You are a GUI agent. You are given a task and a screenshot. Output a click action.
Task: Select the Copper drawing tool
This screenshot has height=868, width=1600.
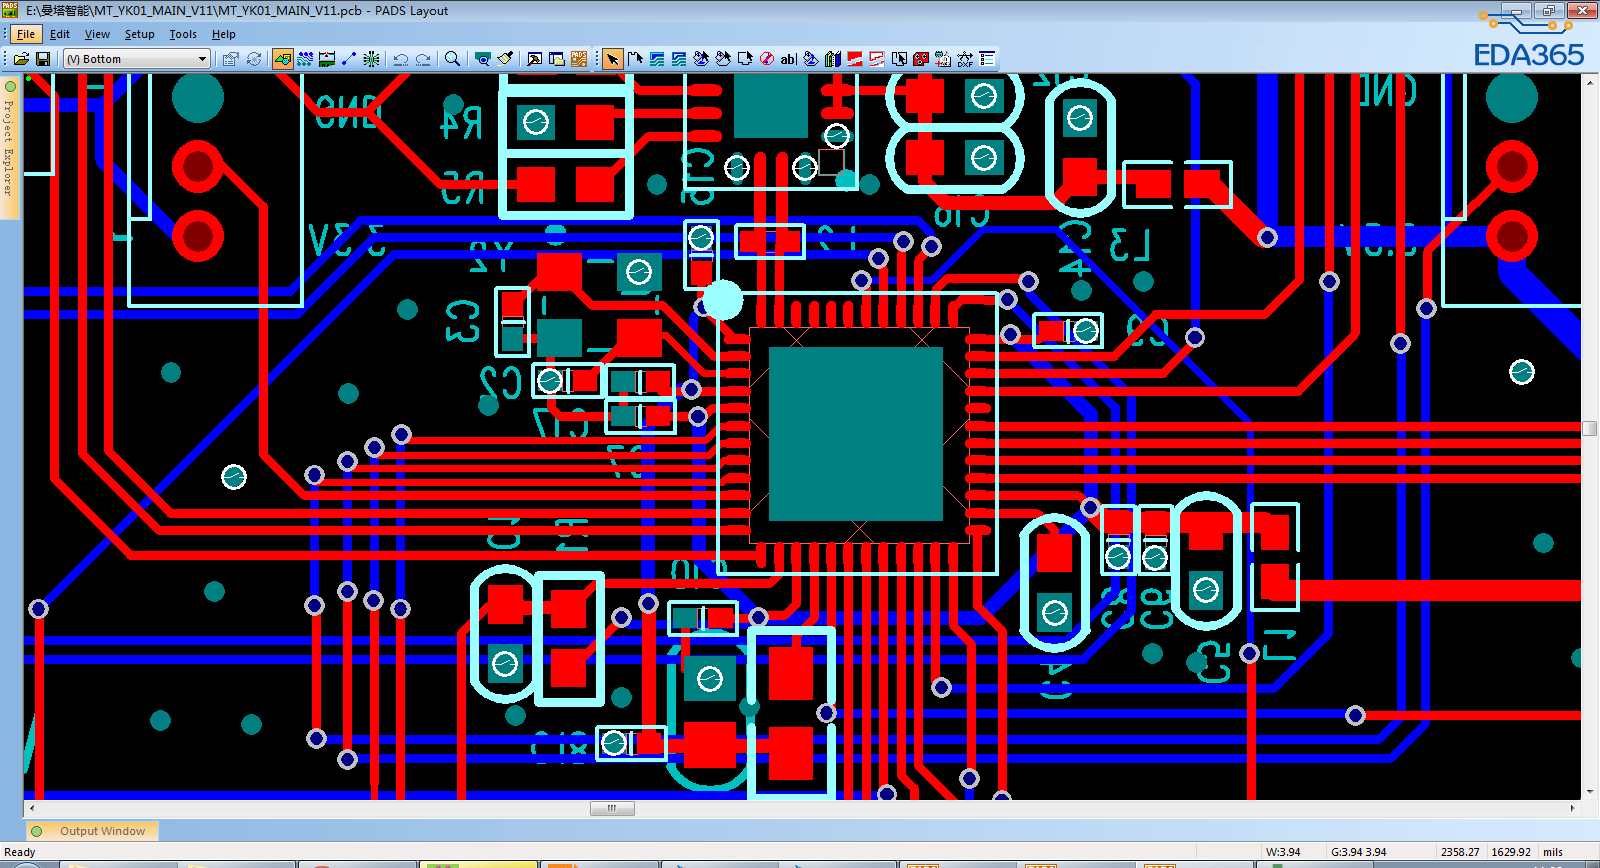(x=657, y=59)
